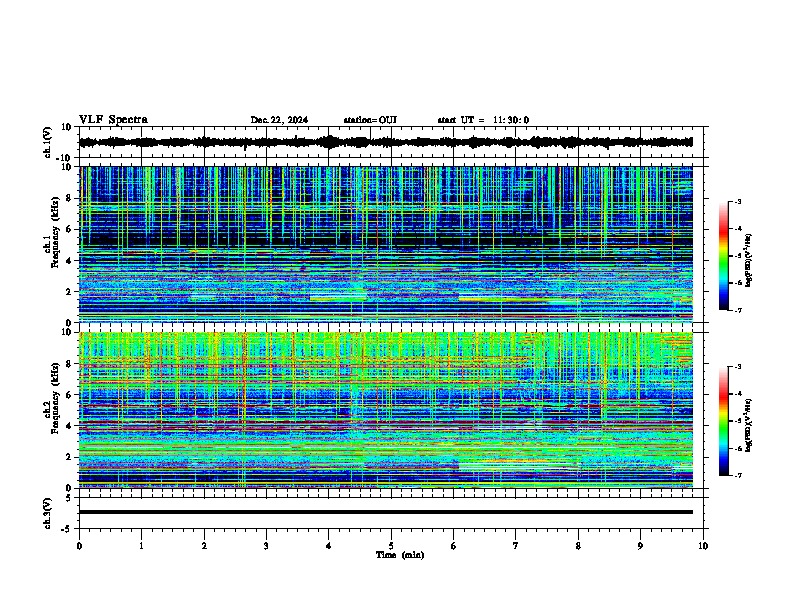Click the 6 kHz tick on ch.1 frequency axis
792x612 pixels.
[69, 229]
